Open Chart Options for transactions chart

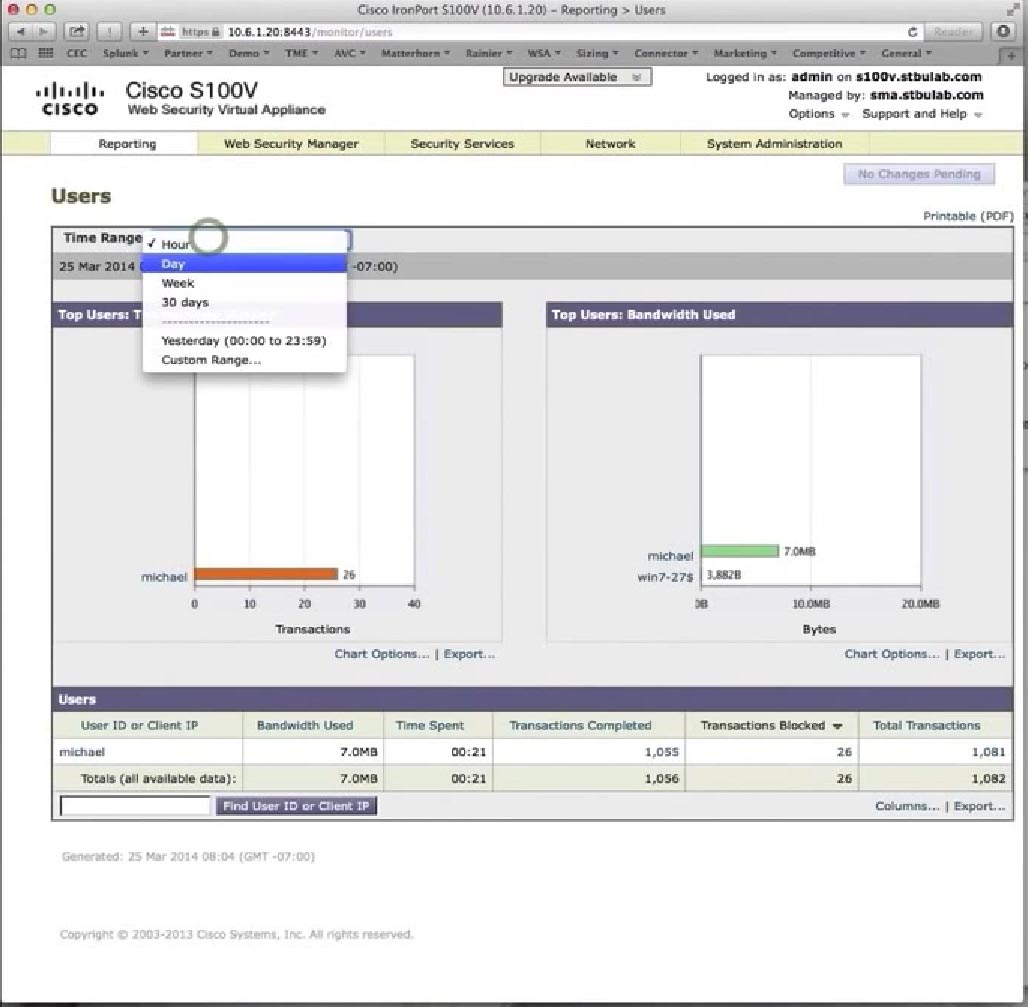[382, 654]
